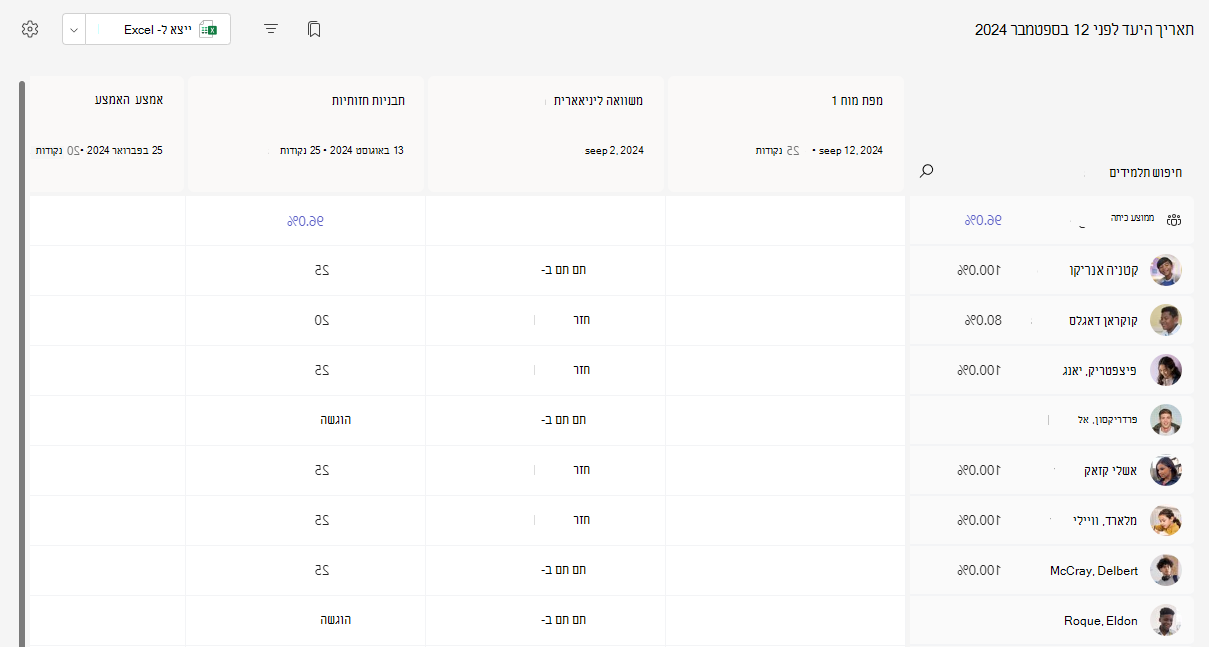Click the bookmark icon in toolbar
The image size is (1209, 647).
(x=314, y=29)
